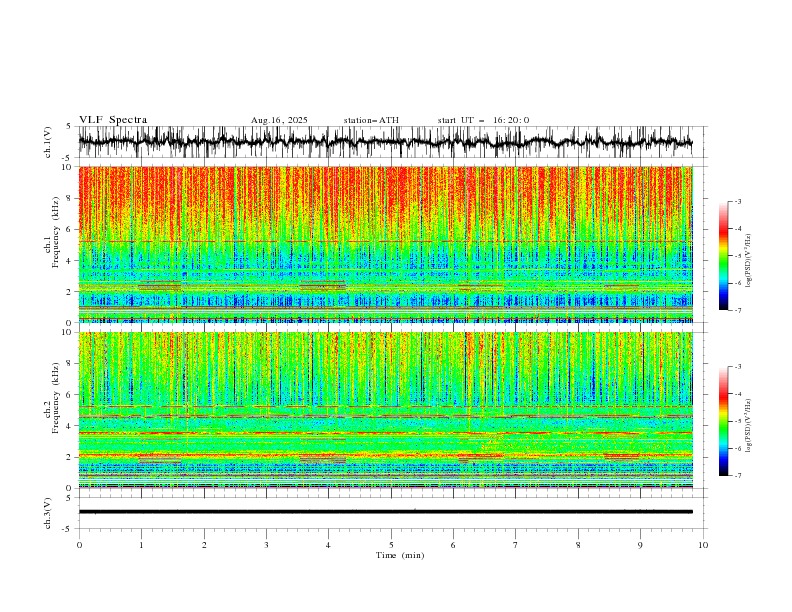Click the ch.1 colorbar "log(PSD)(V²/Hz)" label
Image resolution: width=792 pixels, height=612 pixels.
(749, 261)
